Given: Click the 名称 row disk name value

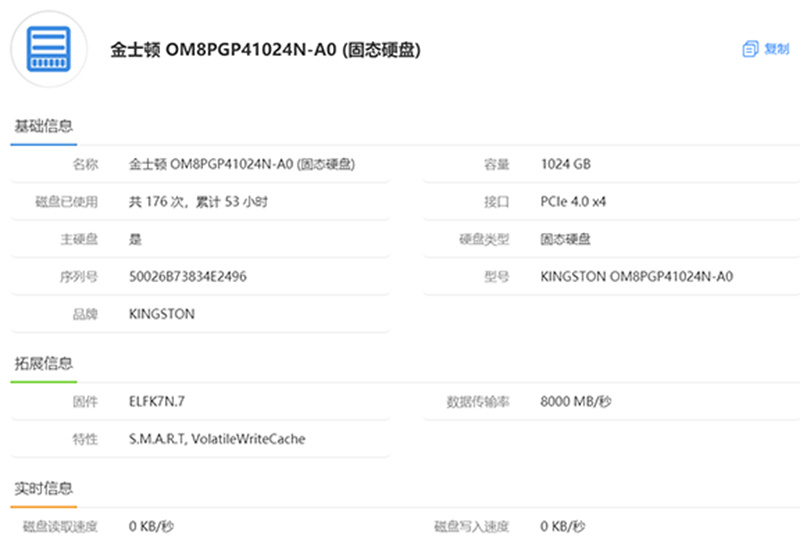Looking at the screenshot, I should (x=242, y=164).
